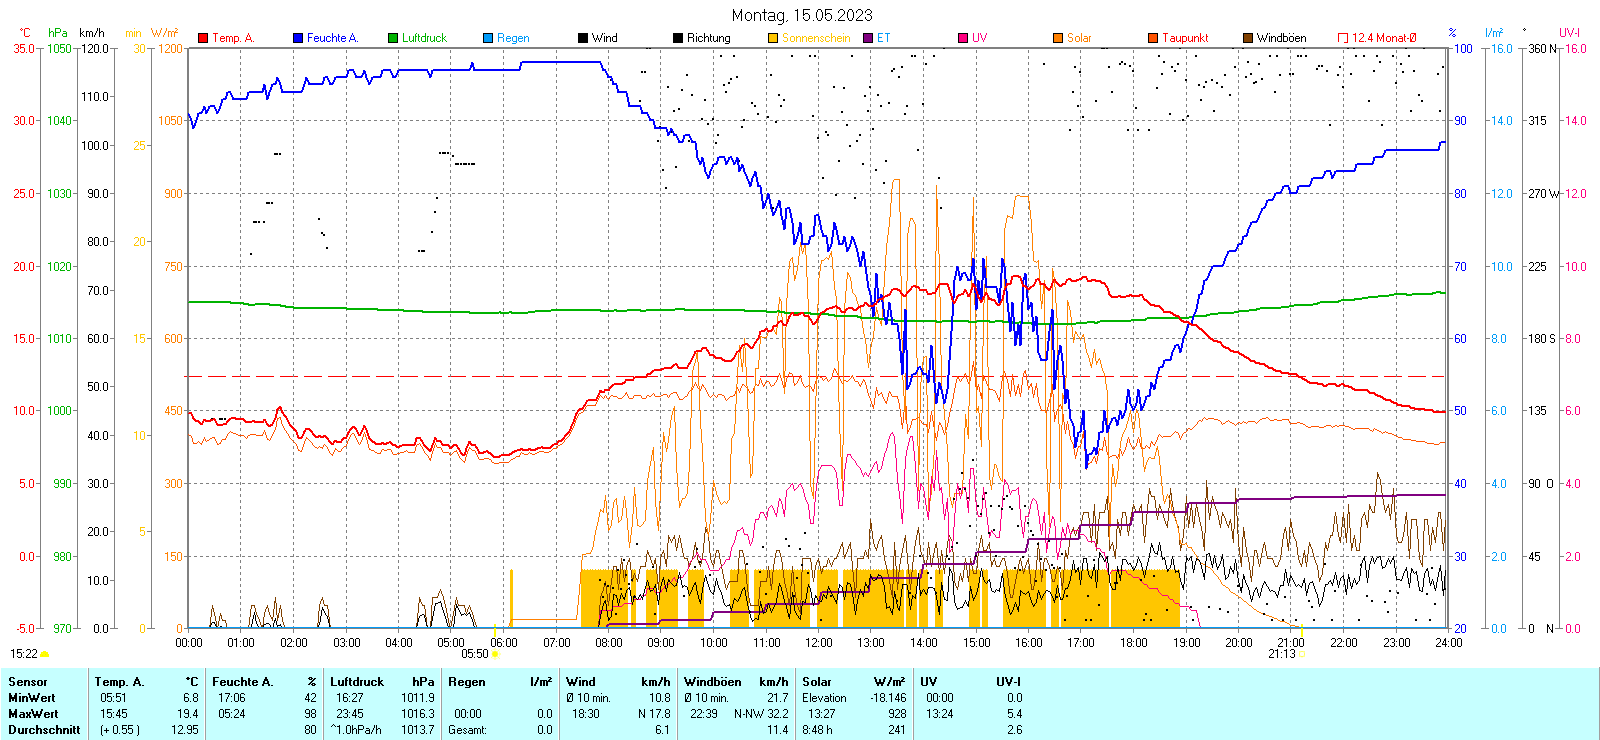Click the MaxWert row label
This screenshot has width=1600, height=740.
[33, 714]
